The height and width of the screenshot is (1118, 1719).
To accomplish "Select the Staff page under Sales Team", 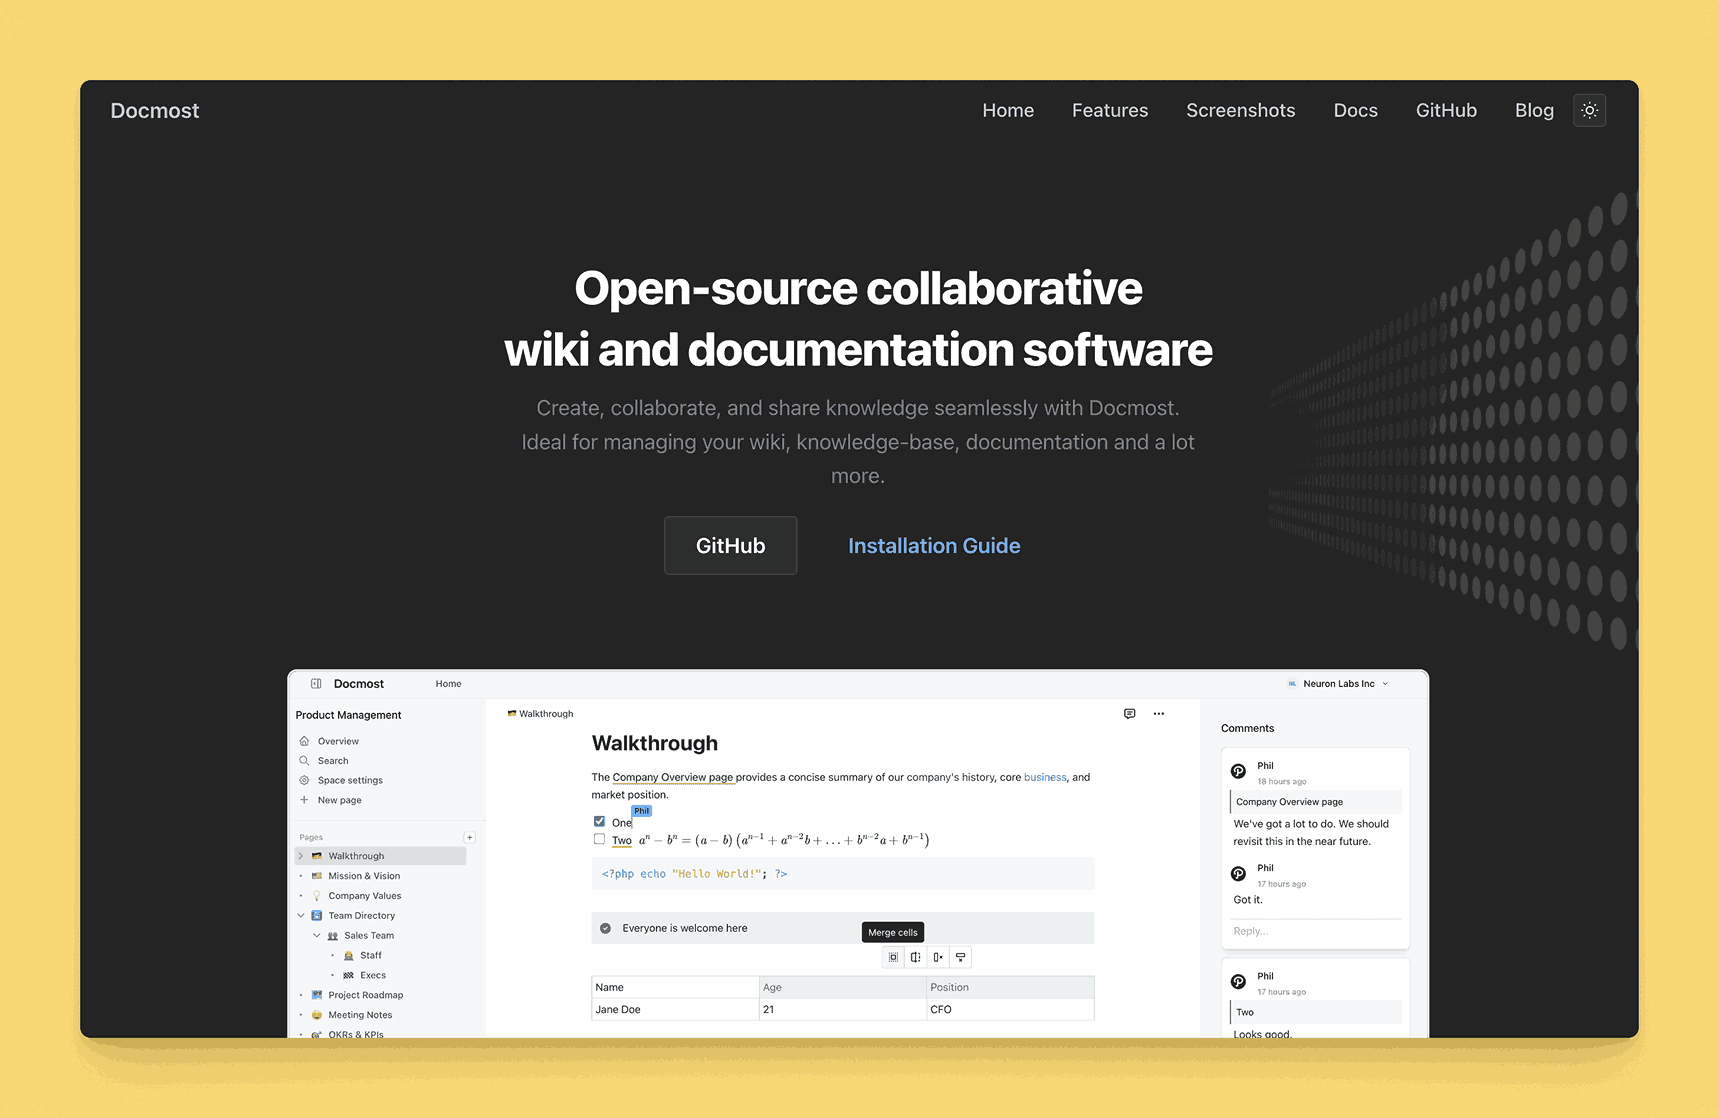I will point(371,955).
